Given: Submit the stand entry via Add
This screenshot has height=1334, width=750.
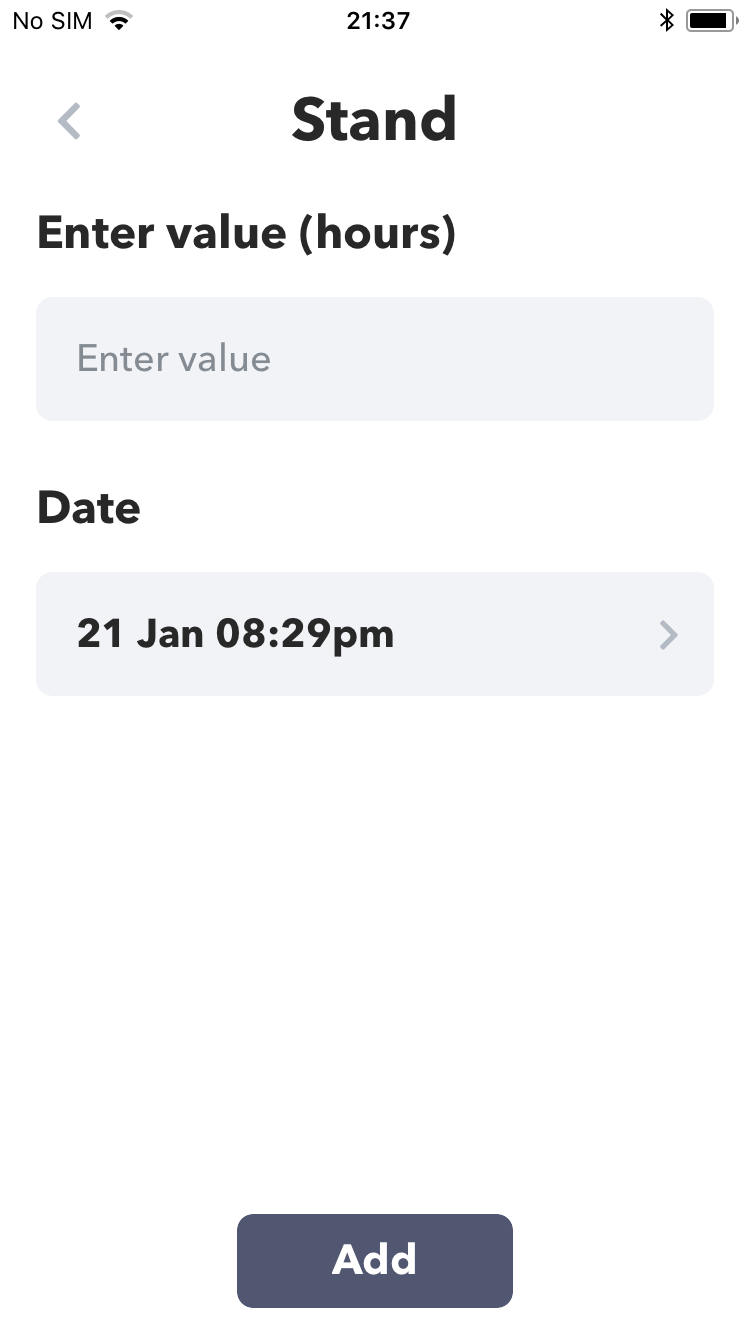Looking at the screenshot, I should click(375, 1260).
